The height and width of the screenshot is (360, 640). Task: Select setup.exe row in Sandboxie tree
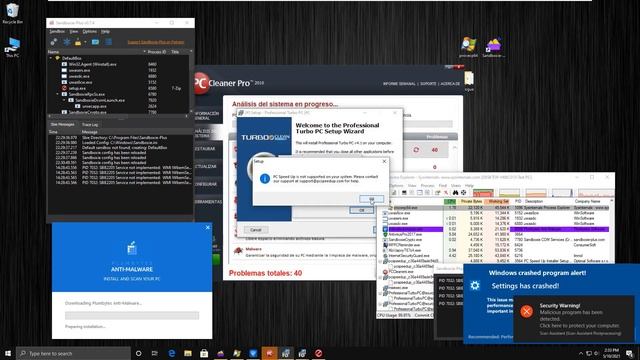(118, 88)
